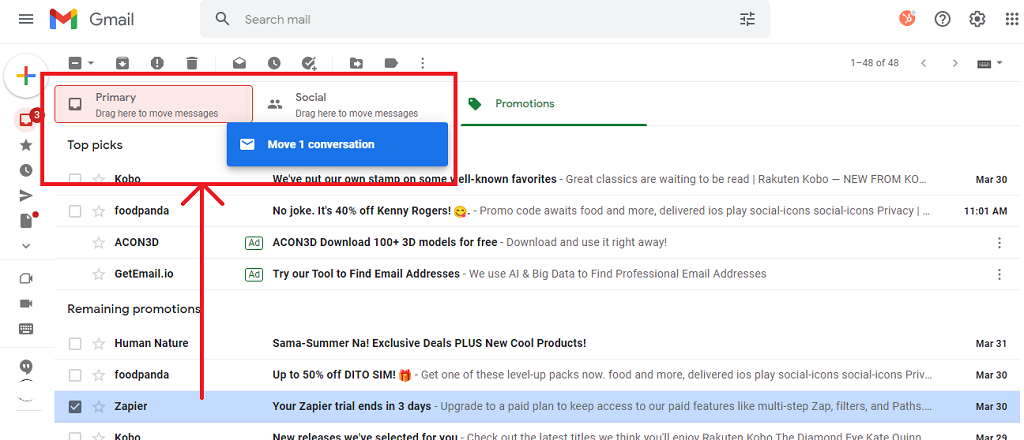Compose a new email with plus button
Image resolution: width=1024 pixels, height=440 pixels.
click(25, 76)
